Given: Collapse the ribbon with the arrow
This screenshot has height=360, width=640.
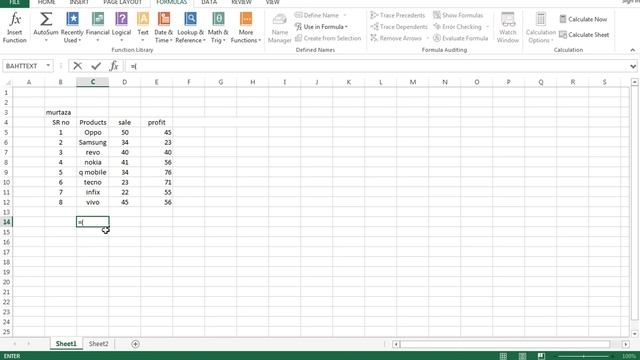Looking at the screenshot, I should pos(633,50).
